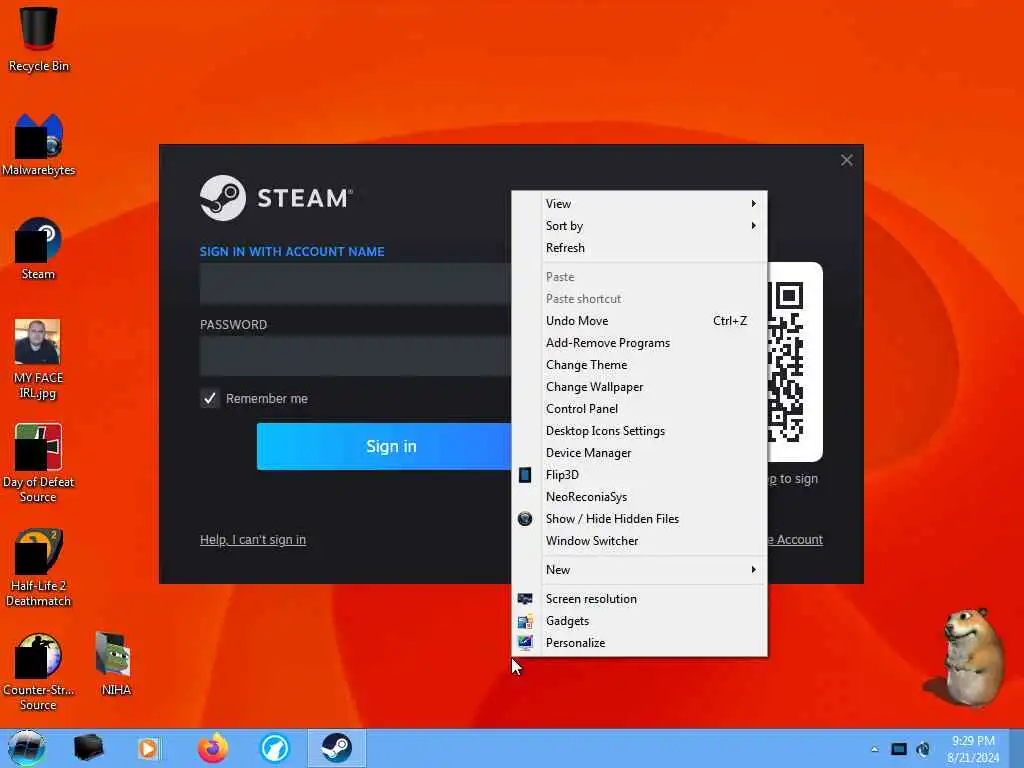
Task: Open Gadgets from context menu
Action: tap(639, 621)
